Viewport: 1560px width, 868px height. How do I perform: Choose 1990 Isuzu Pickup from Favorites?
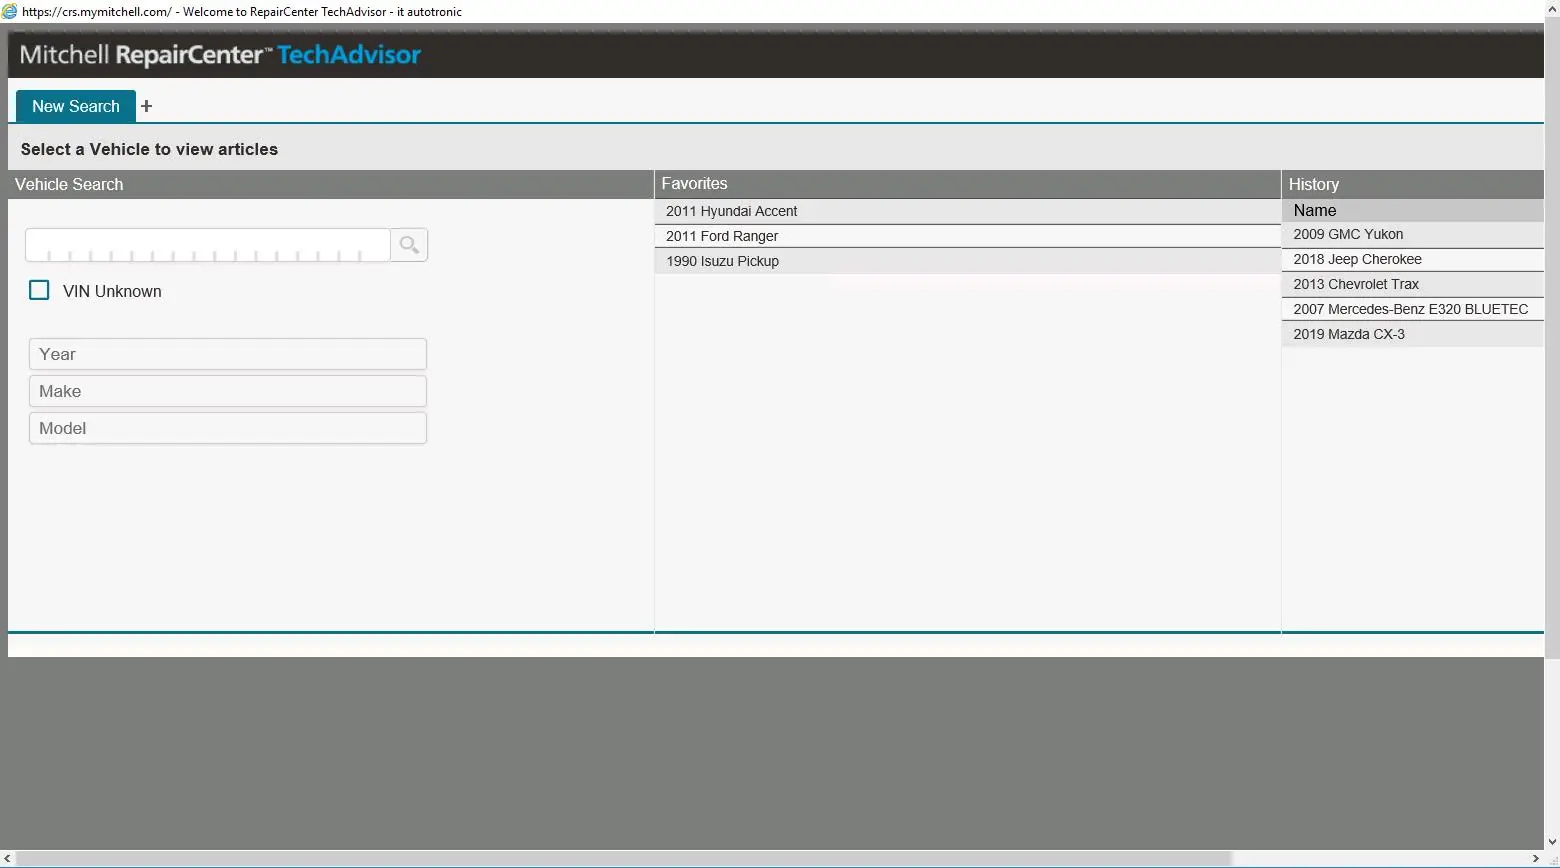[x=967, y=261]
